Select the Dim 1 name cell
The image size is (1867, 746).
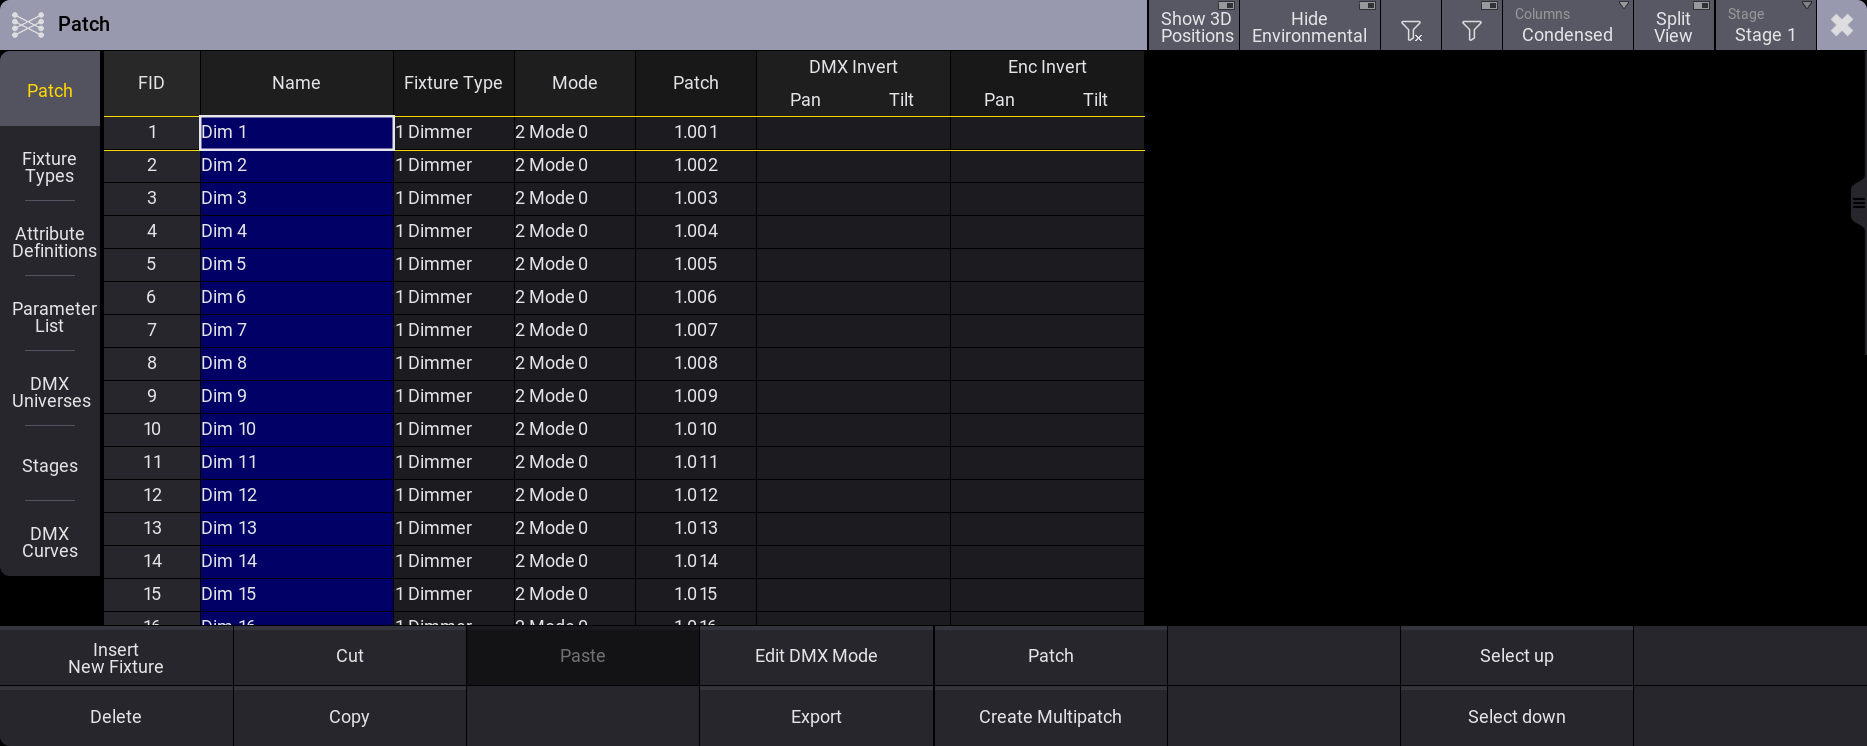(297, 132)
